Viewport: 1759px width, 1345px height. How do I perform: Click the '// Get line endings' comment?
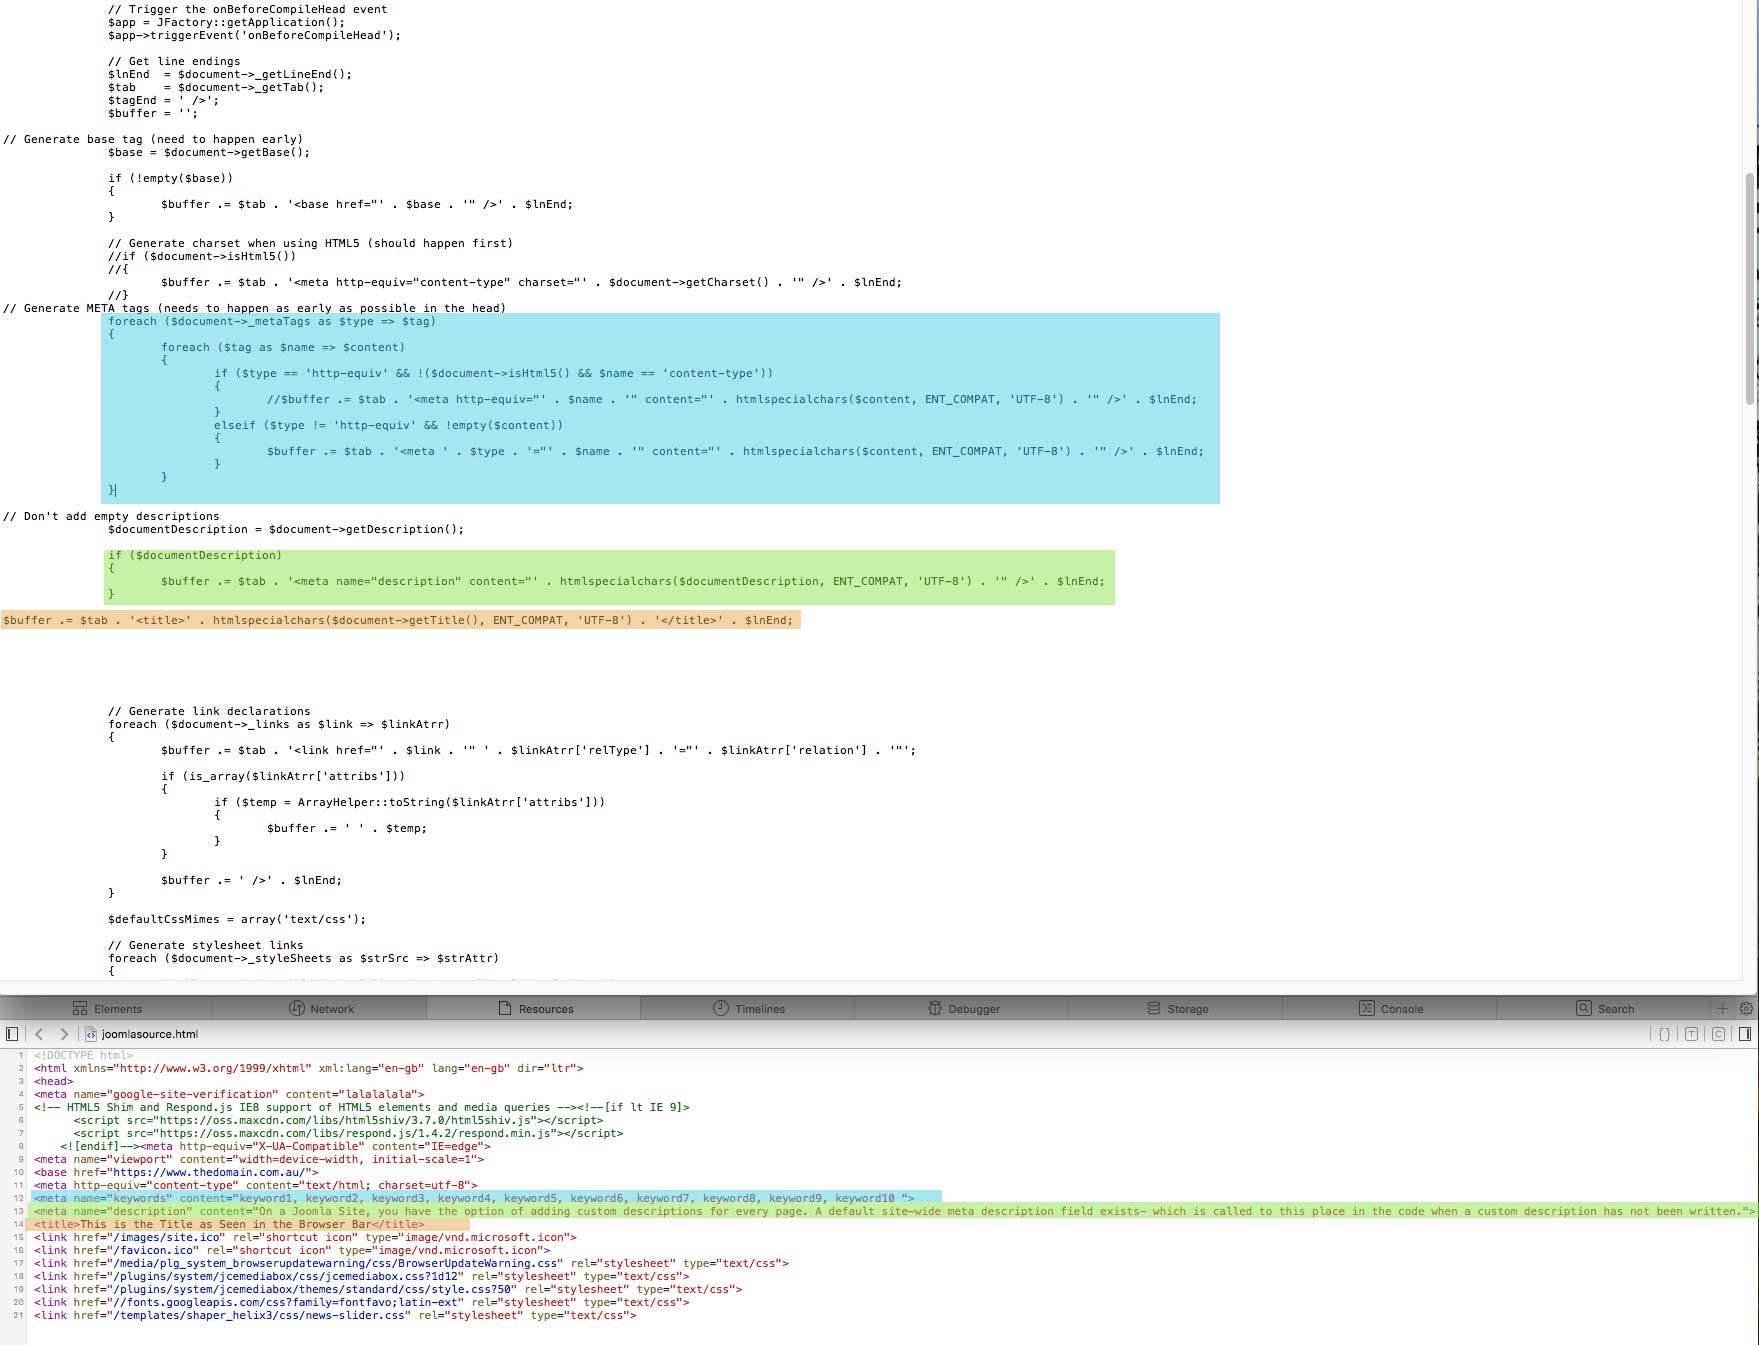(174, 61)
